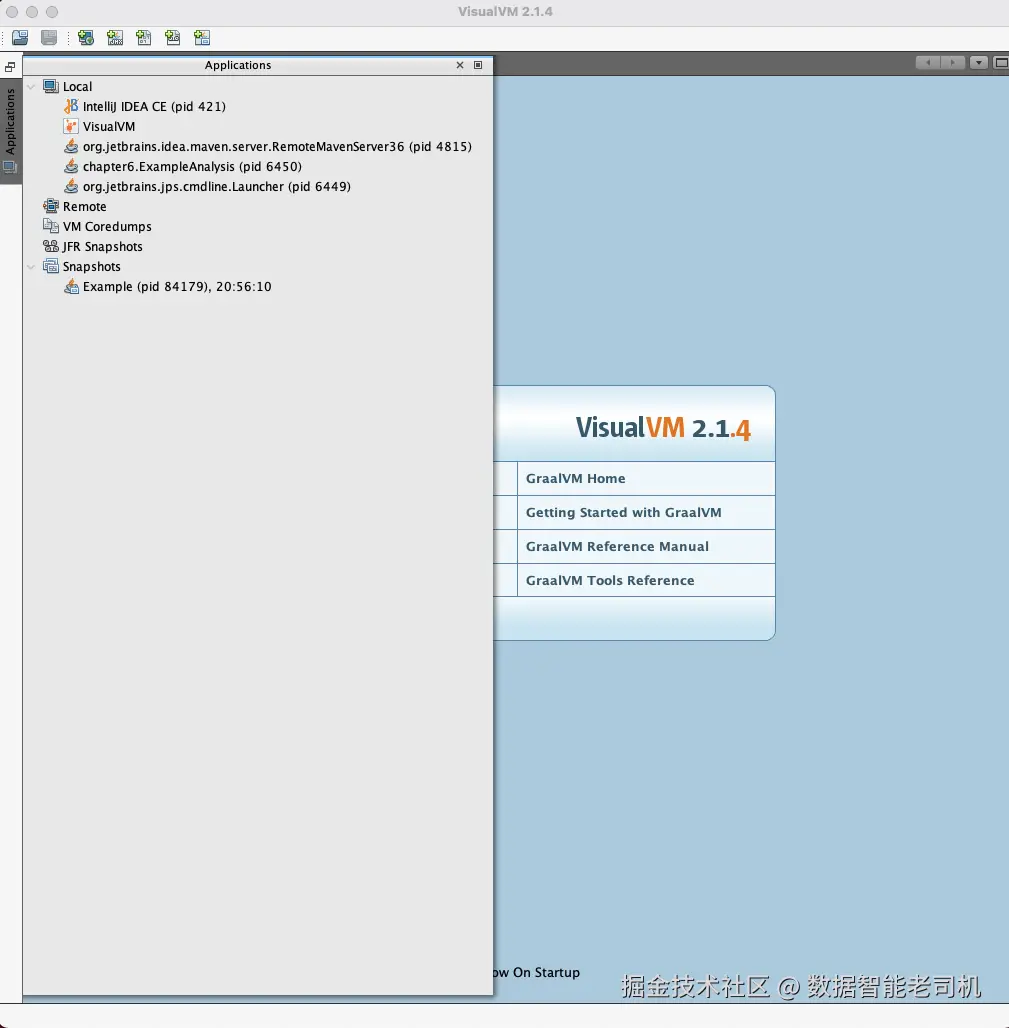Select the JFR Snapshots node
This screenshot has height=1028, width=1009.
coord(102,247)
